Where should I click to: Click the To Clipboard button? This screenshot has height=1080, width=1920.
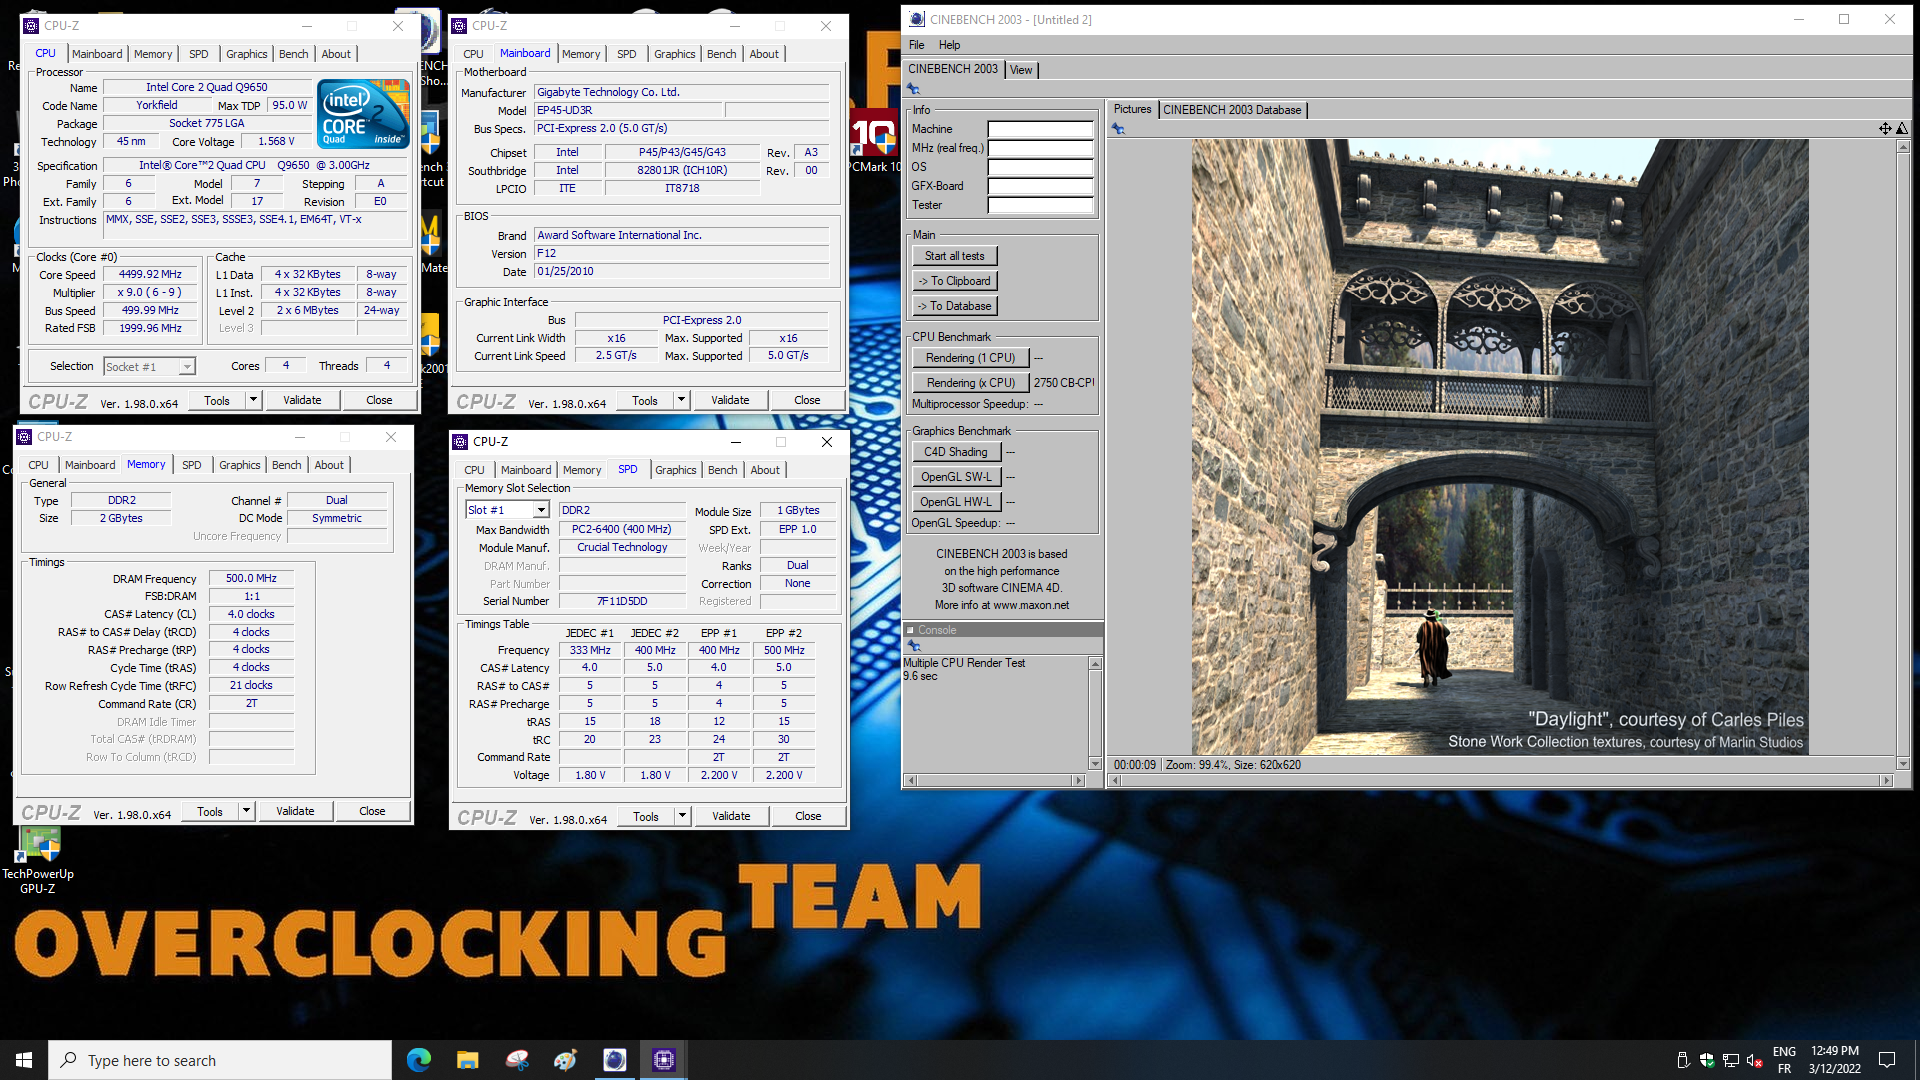point(954,281)
